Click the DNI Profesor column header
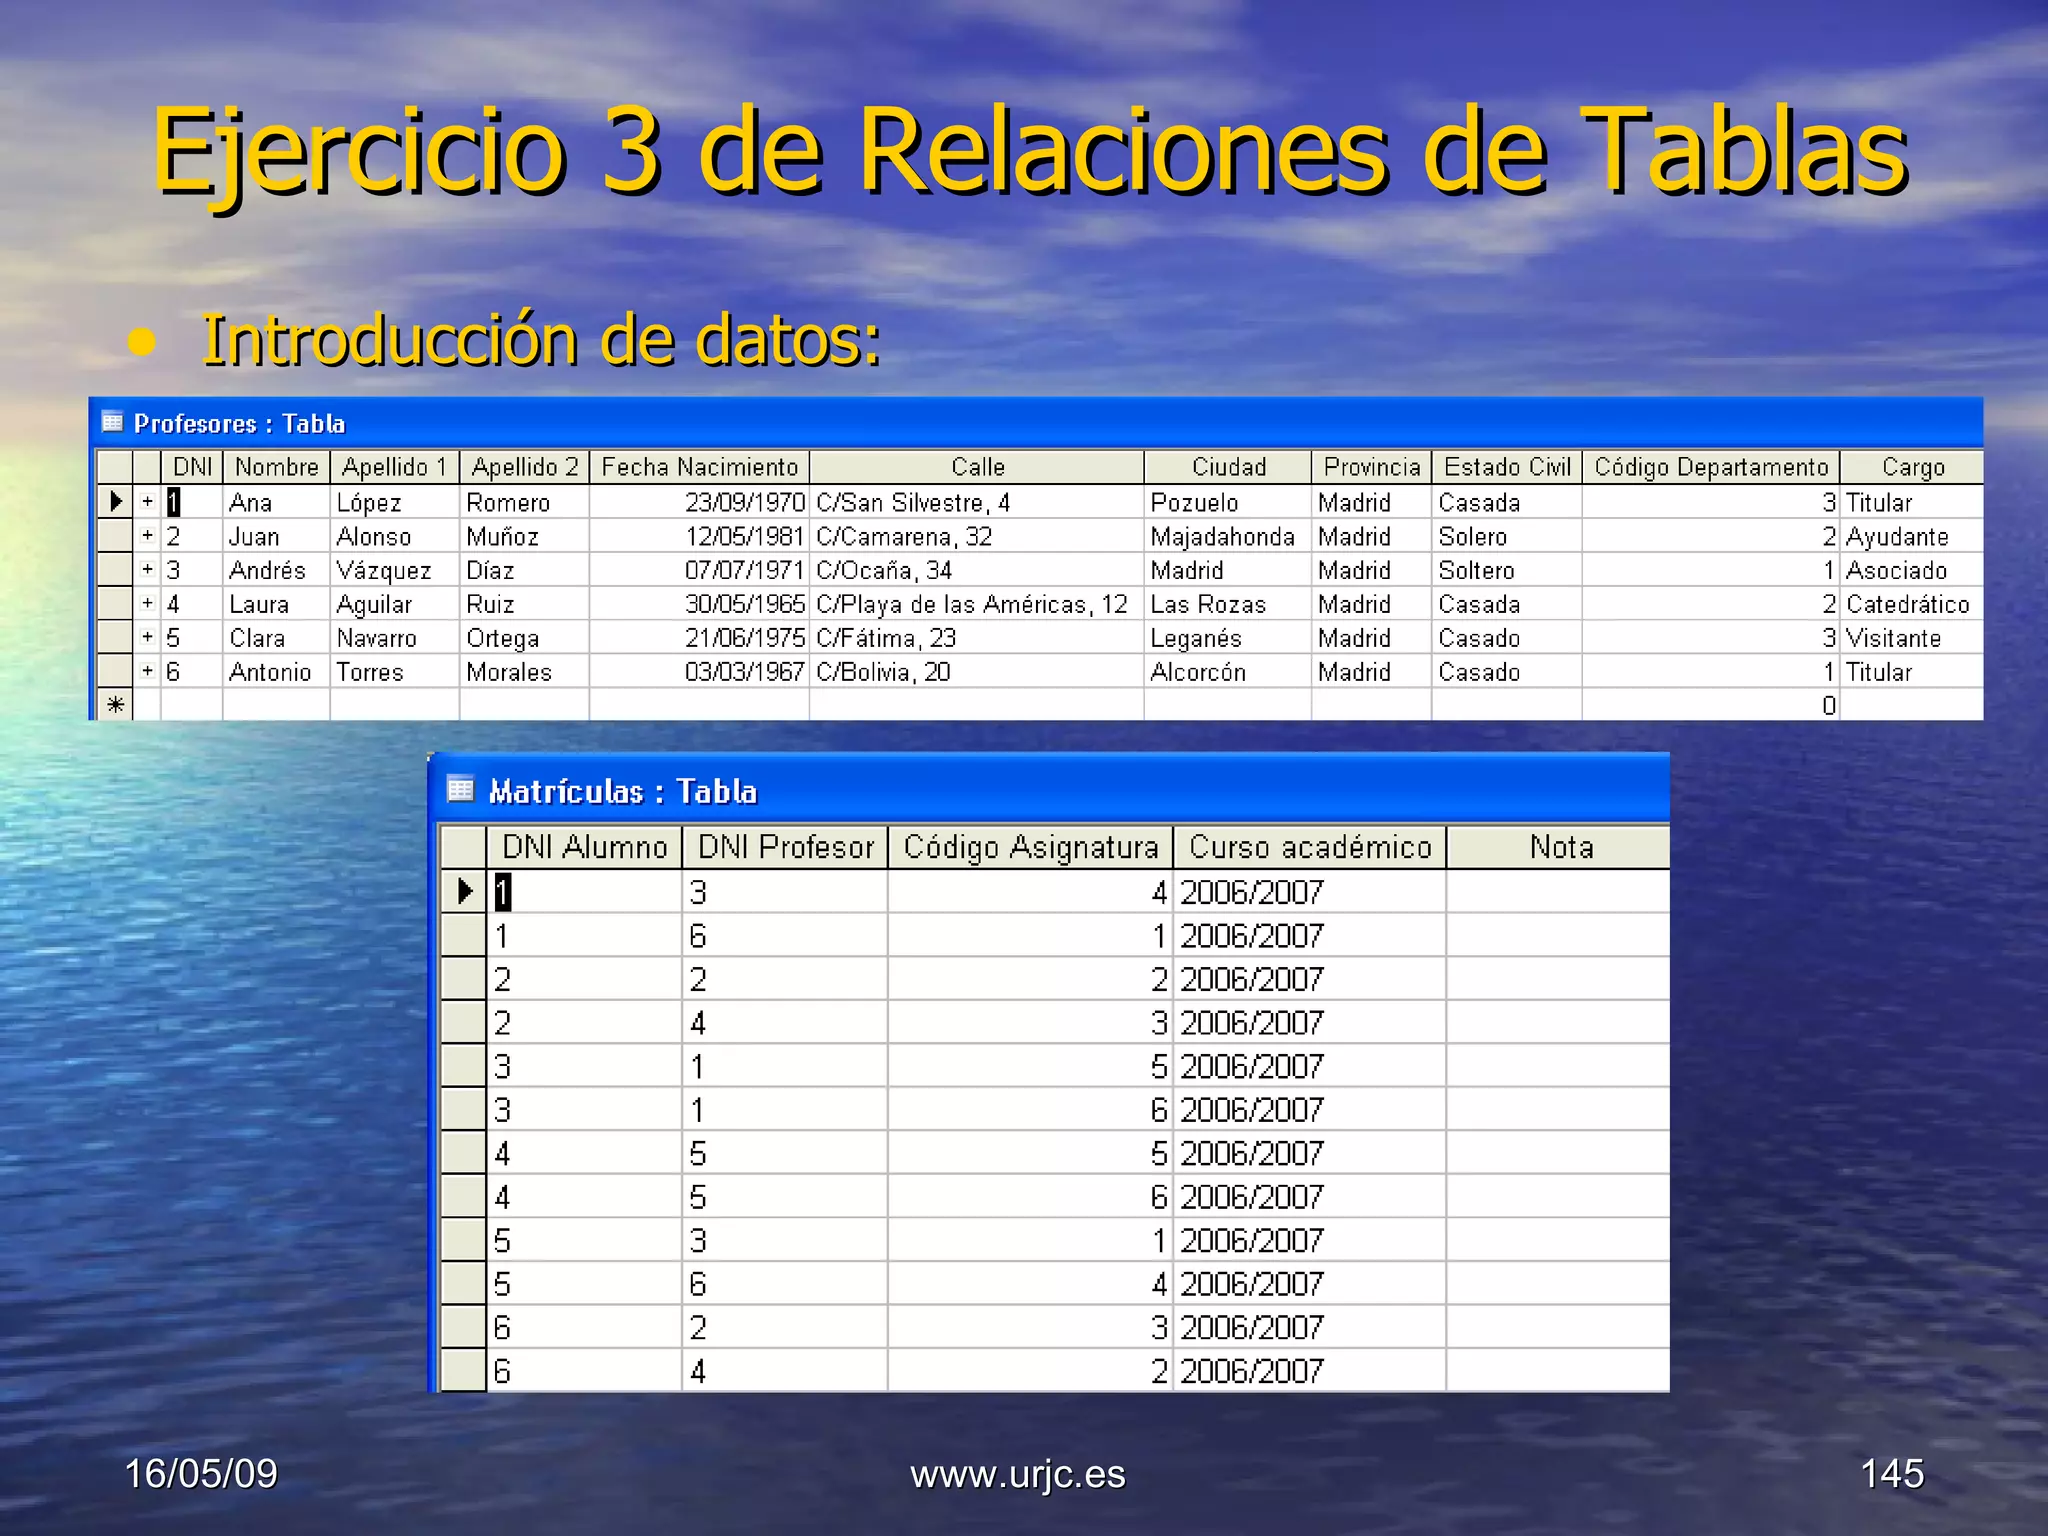 [785, 847]
